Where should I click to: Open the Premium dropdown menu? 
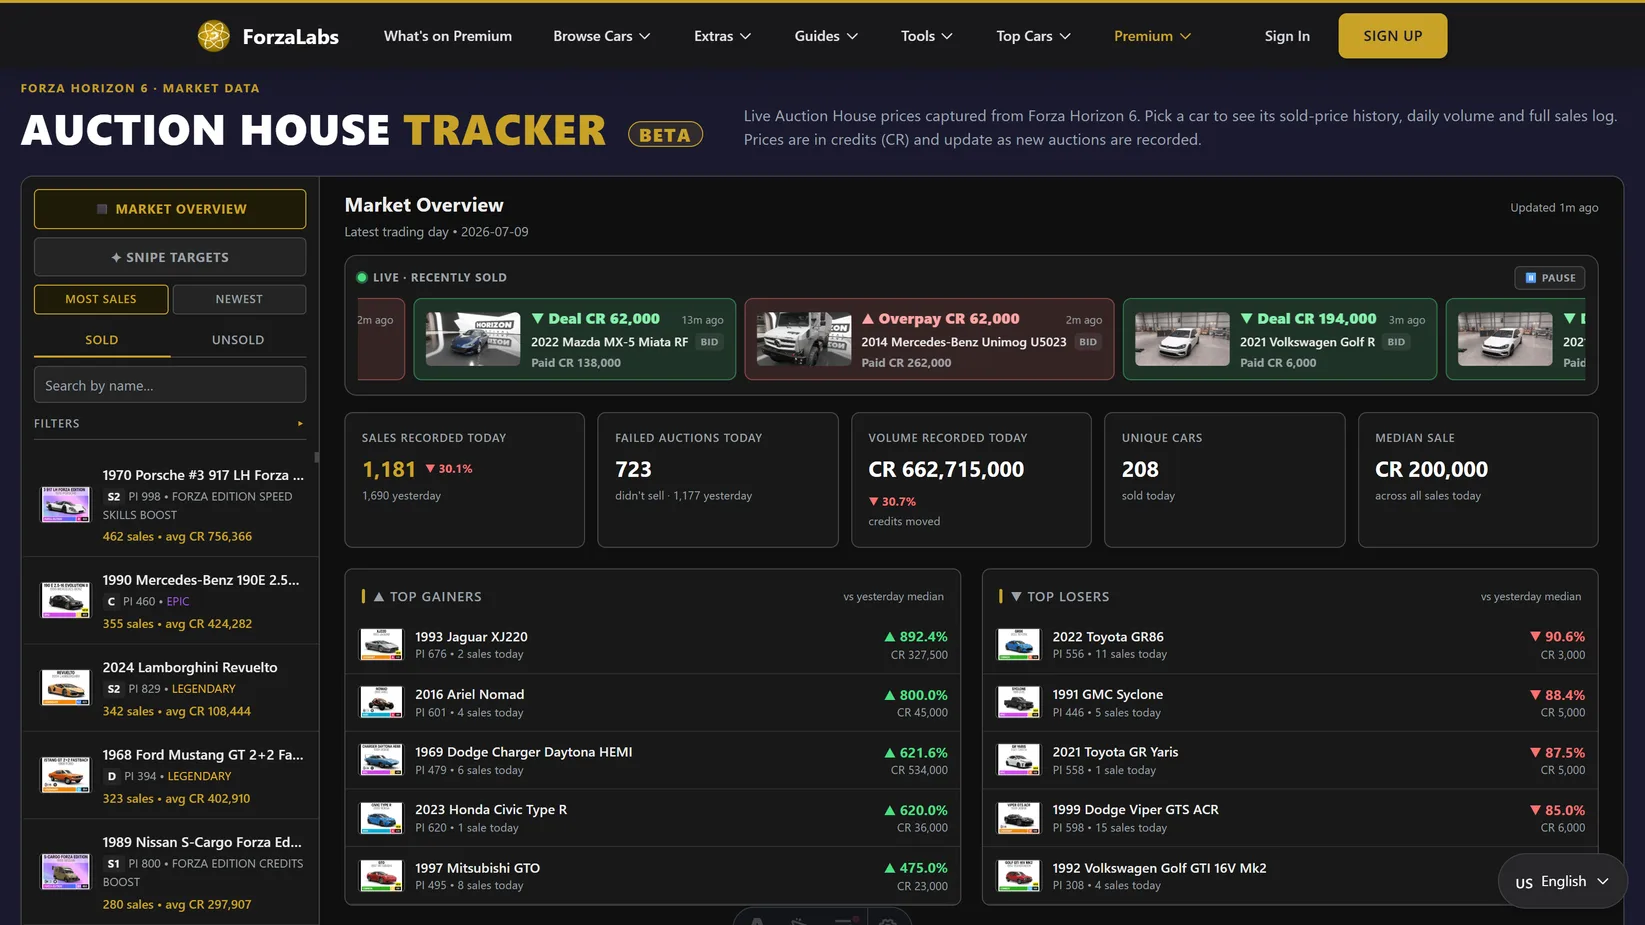[x=1152, y=36]
